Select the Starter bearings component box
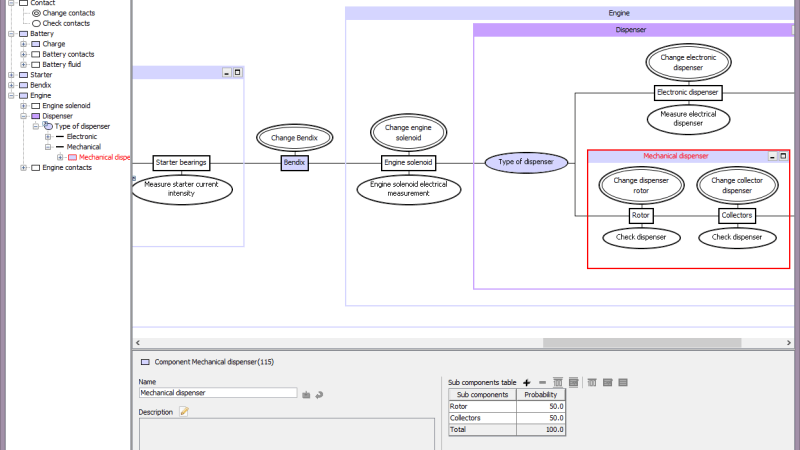Screen dimensions: 800x450 (181, 163)
